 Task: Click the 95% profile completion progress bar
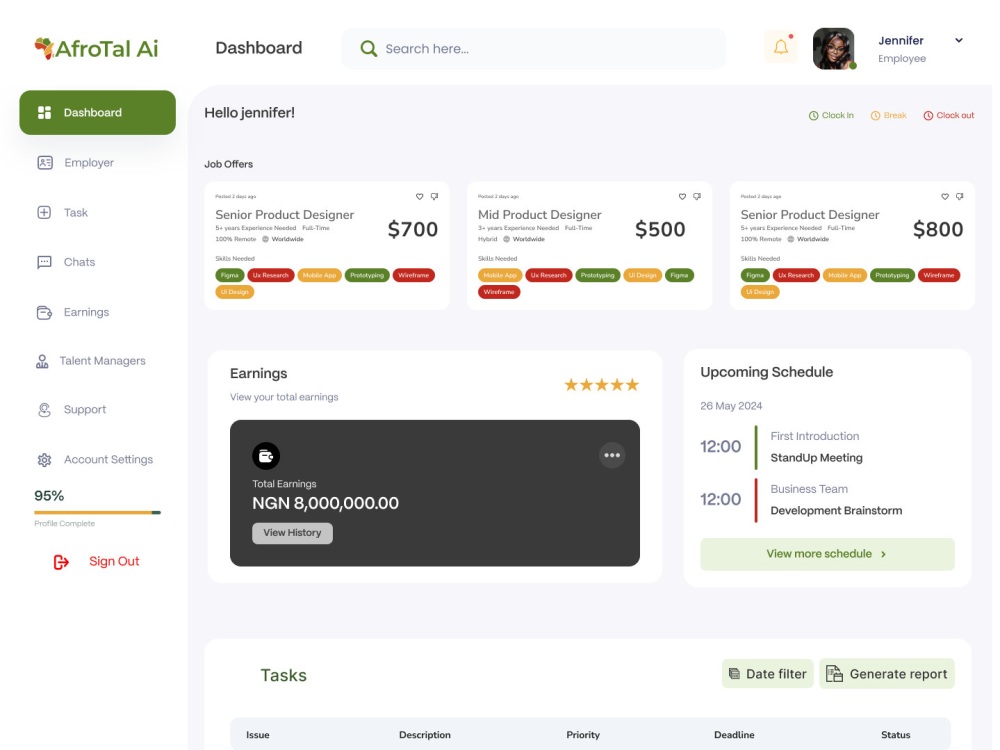coord(98,512)
